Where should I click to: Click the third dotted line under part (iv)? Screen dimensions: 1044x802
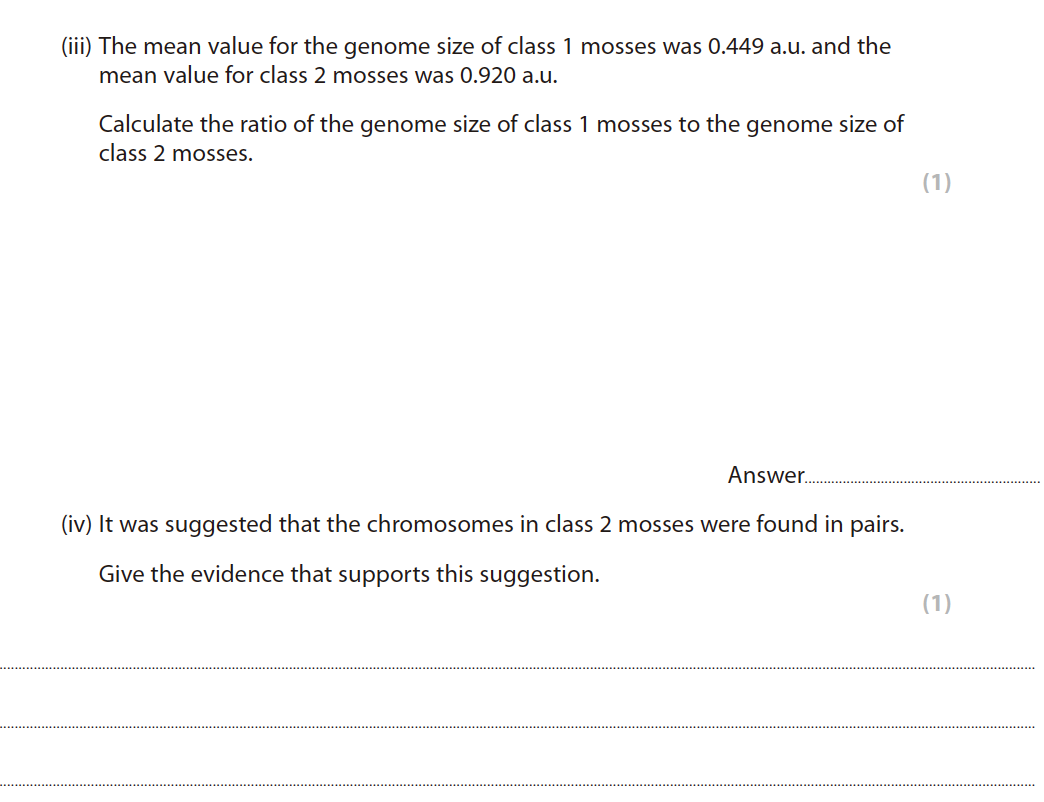pyautogui.click(x=518, y=785)
